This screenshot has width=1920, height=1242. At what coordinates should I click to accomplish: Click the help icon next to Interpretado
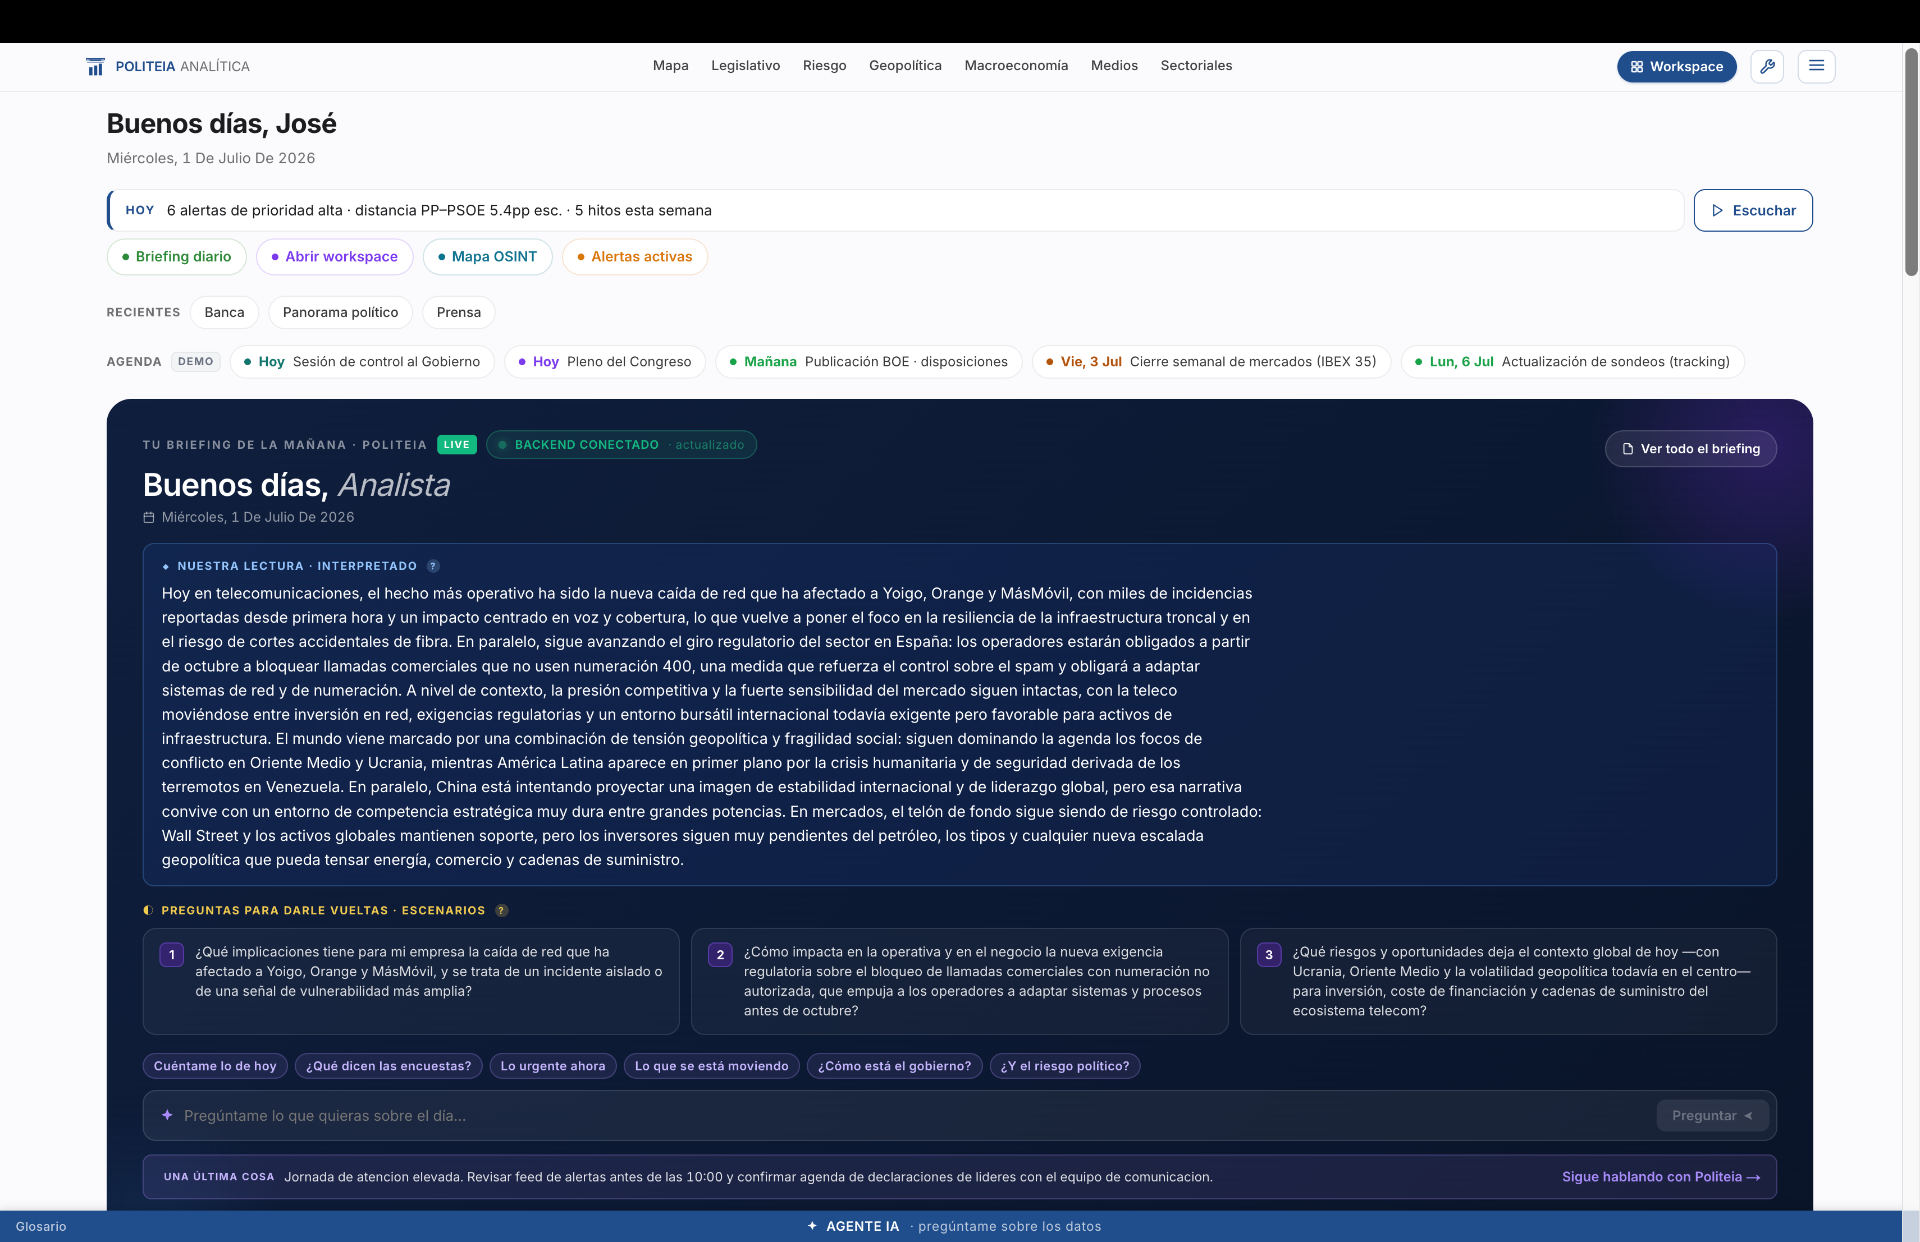pyautogui.click(x=433, y=566)
